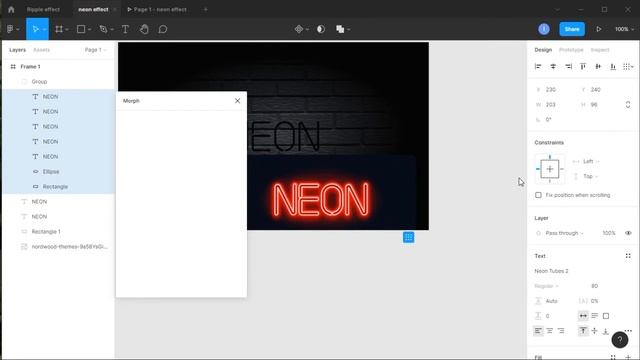Go to Figma home
The width and height of the screenshot is (640, 360).
coord(11,9)
